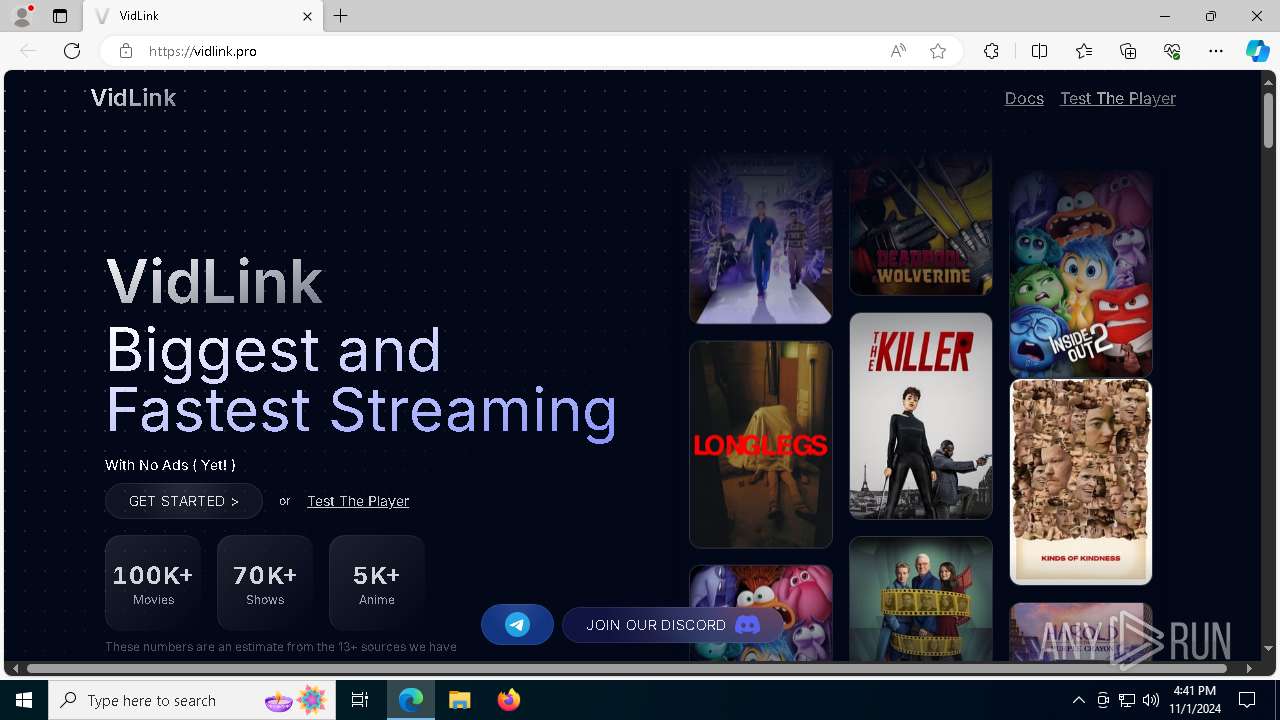Select the Inside Out 2 poster

1081,274
